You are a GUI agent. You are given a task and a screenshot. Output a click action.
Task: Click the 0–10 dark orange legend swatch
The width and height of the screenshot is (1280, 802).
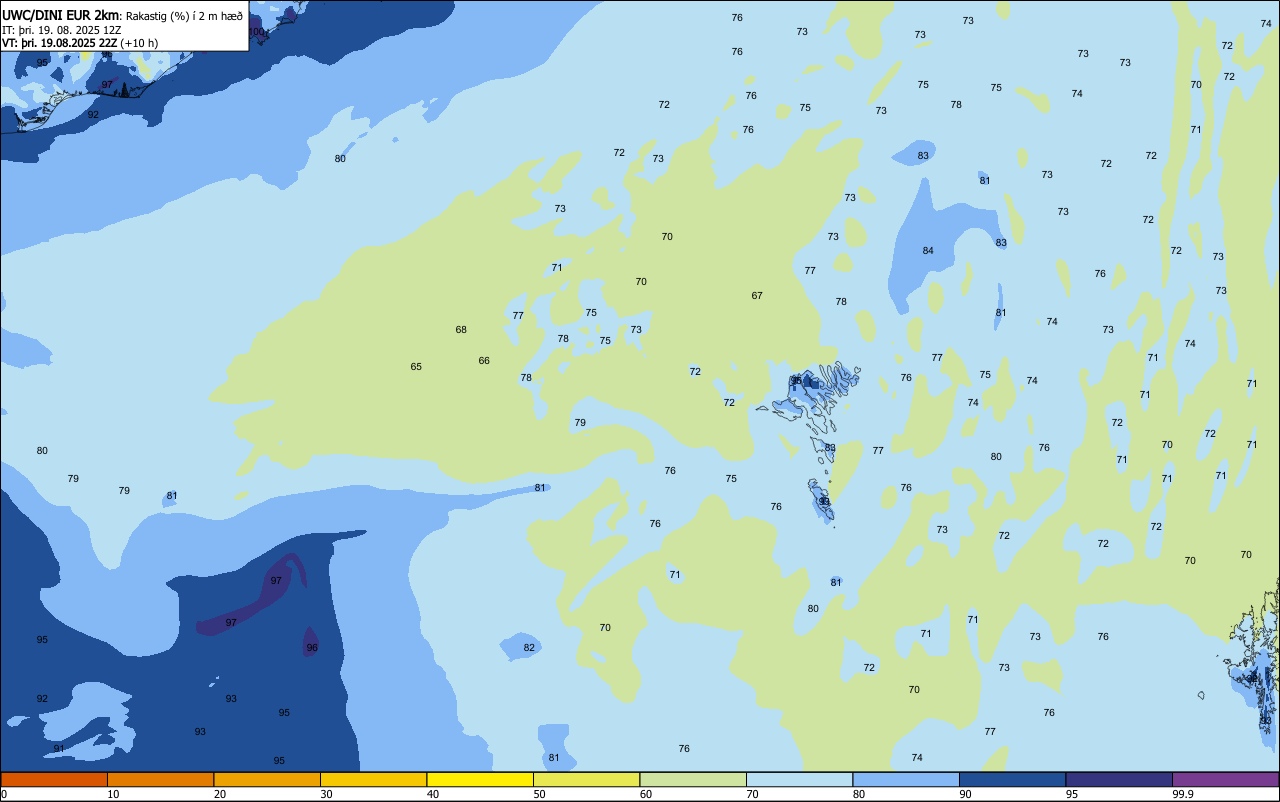(x=54, y=779)
